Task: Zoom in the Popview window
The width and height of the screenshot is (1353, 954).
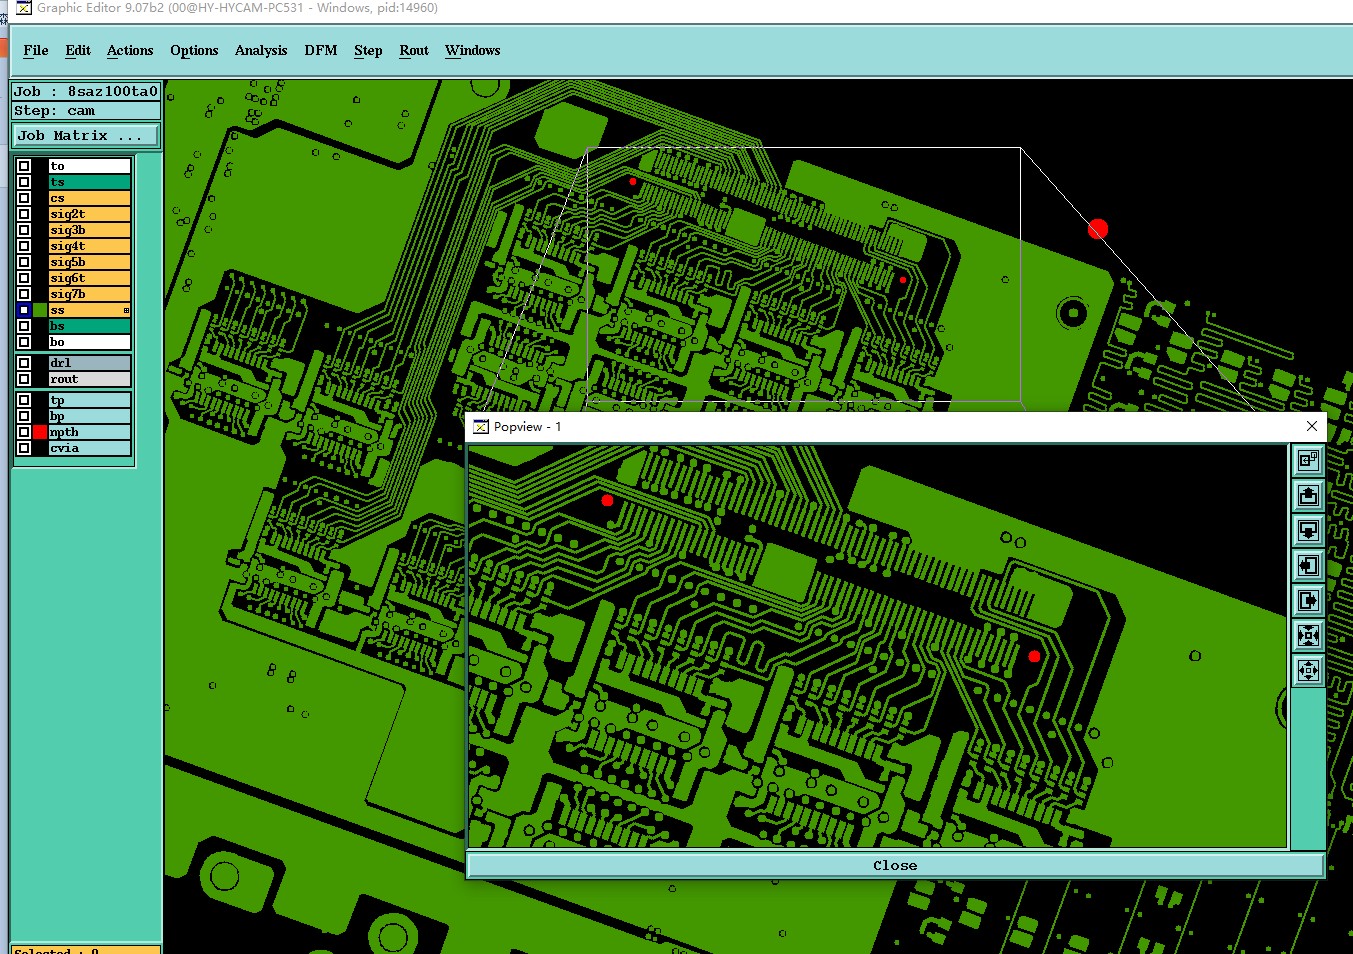Action: click(x=1308, y=635)
